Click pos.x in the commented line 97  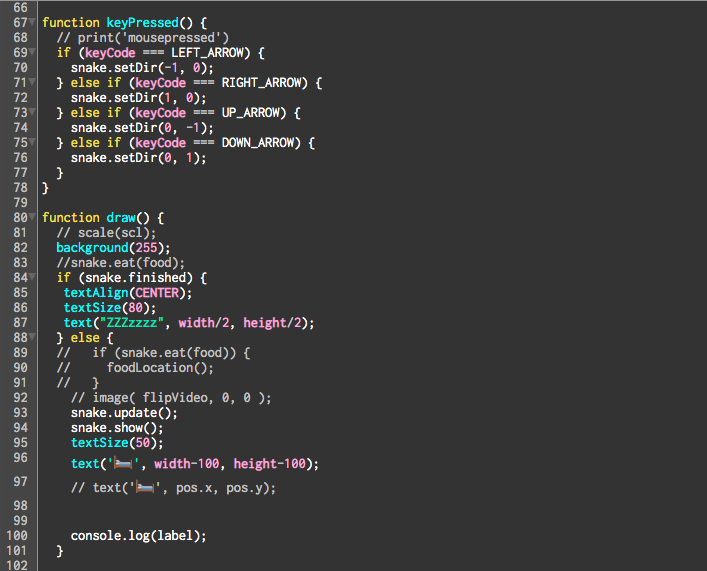click(x=194, y=488)
